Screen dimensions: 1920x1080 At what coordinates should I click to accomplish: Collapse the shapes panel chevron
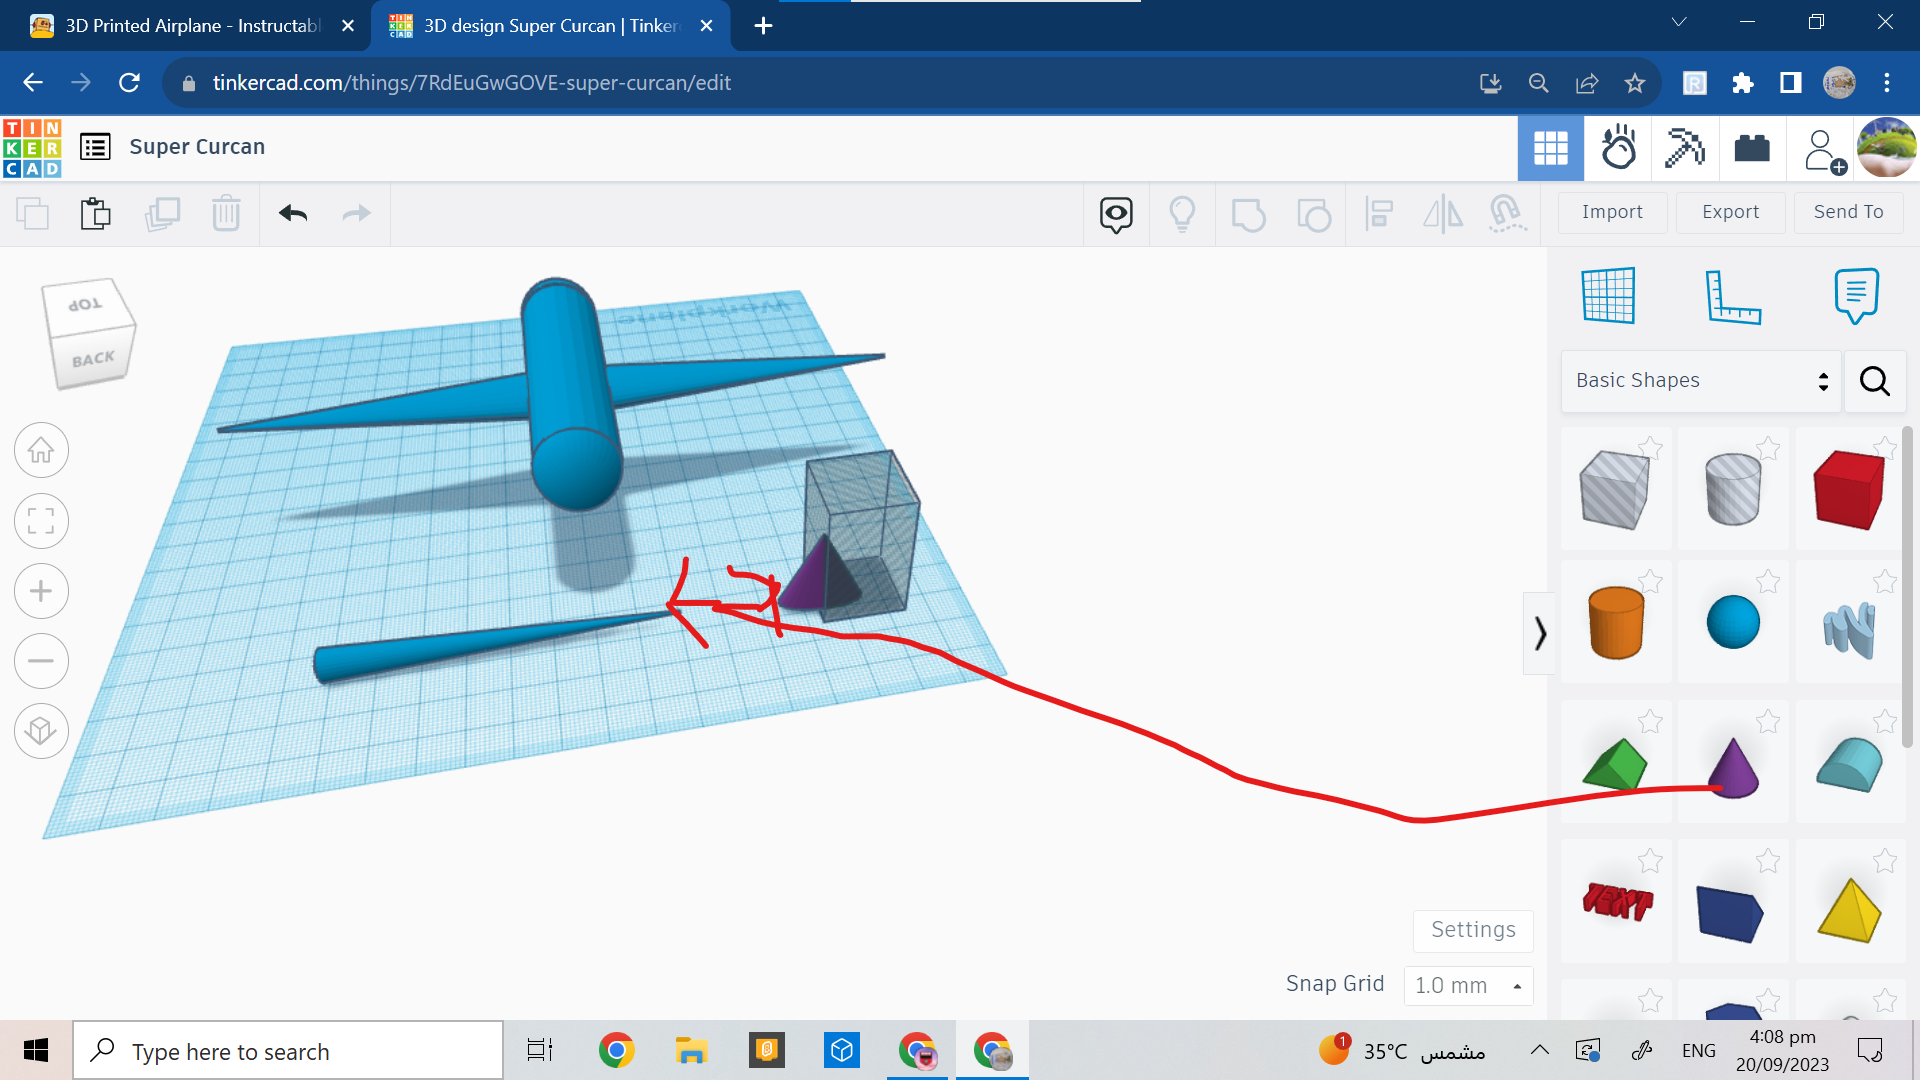tap(1540, 633)
